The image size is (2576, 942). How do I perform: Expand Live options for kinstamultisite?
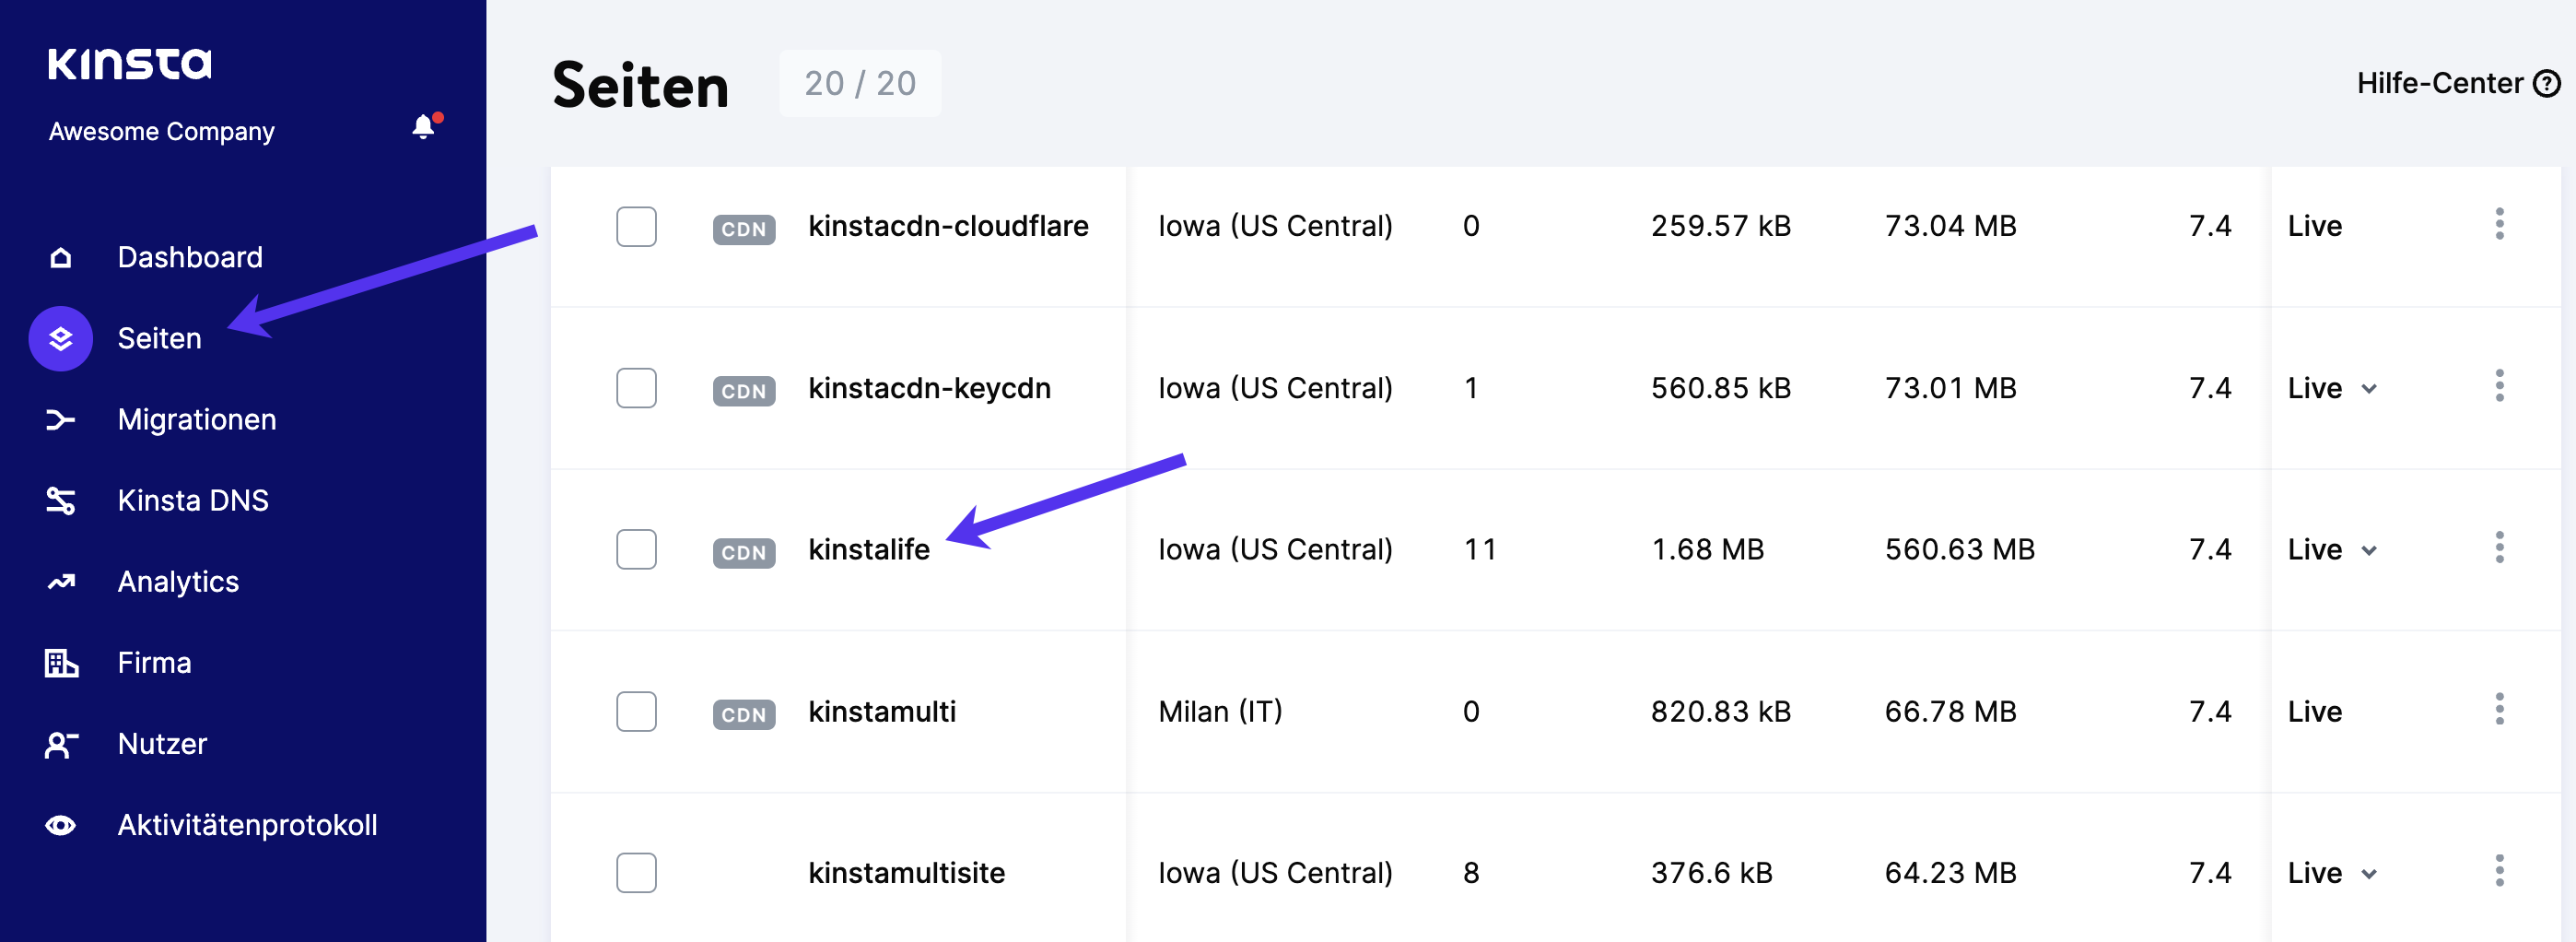2368,872
